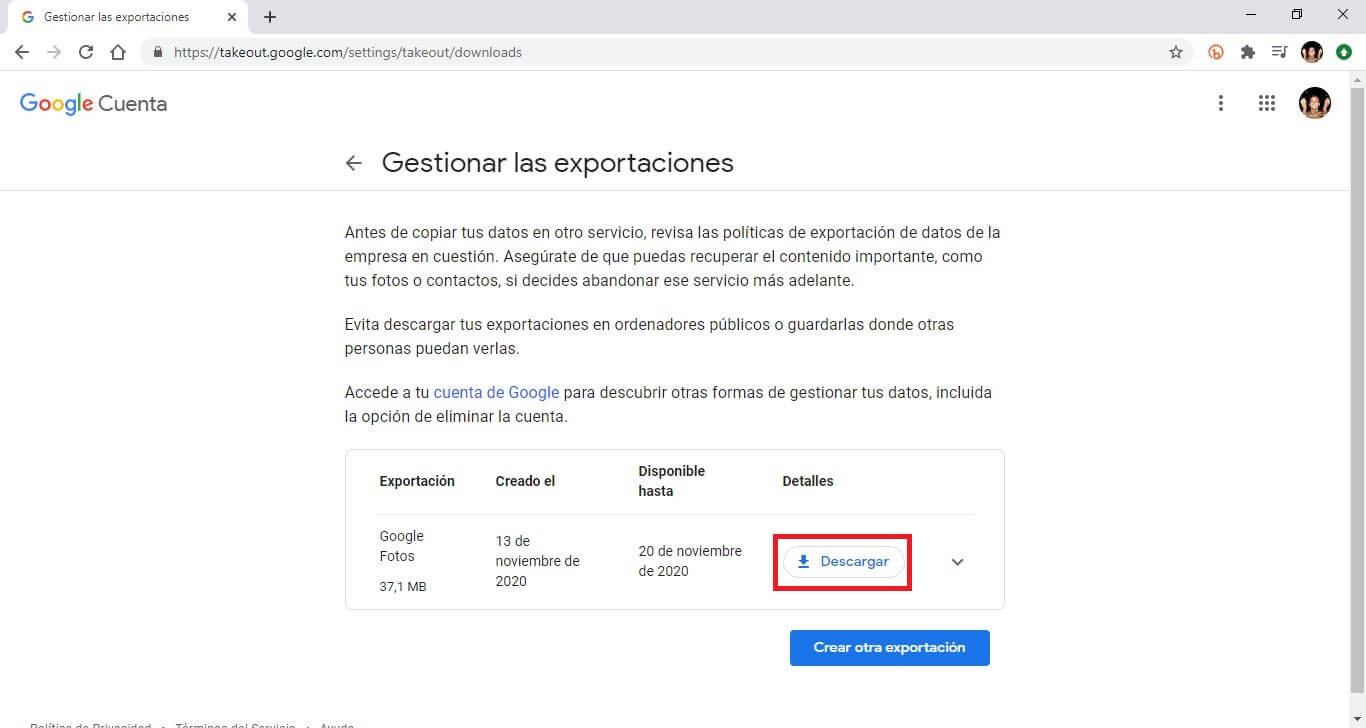Image resolution: width=1366 pixels, height=728 pixels.
Task: Click the lock icon in the address bar
Action: 158,52
